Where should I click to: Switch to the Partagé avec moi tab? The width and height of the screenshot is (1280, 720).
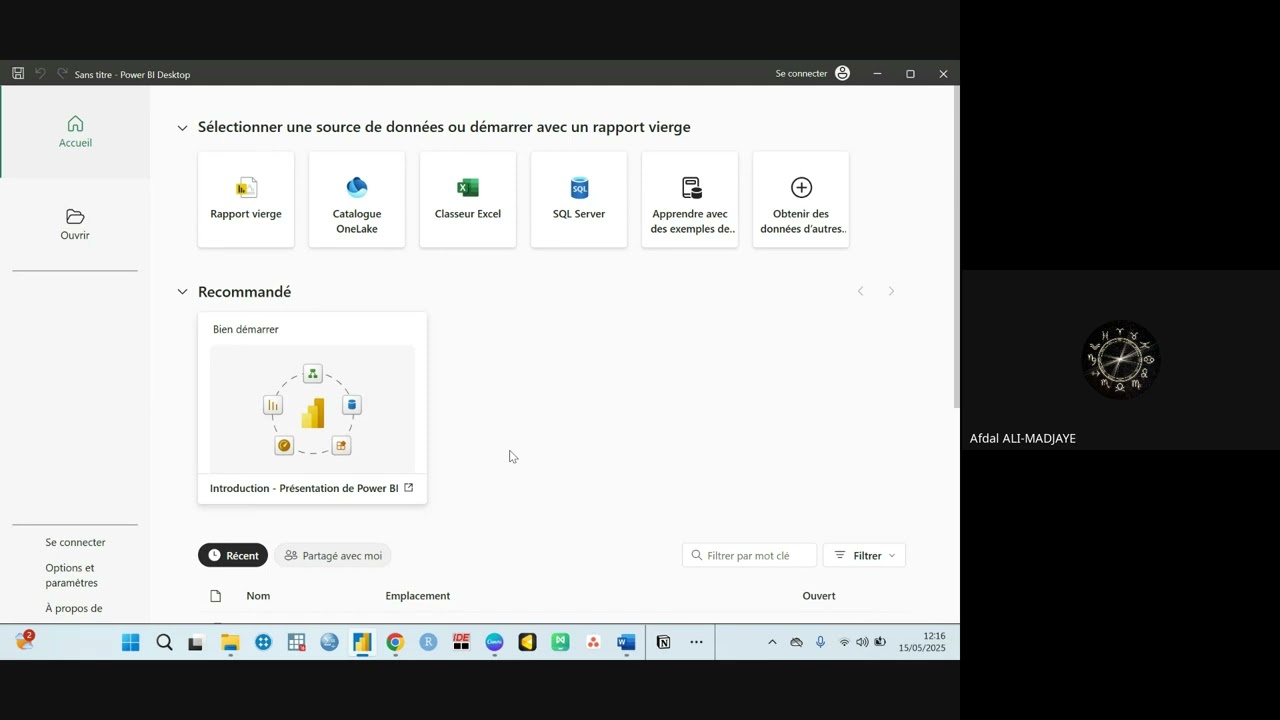(x=332, y=555)
